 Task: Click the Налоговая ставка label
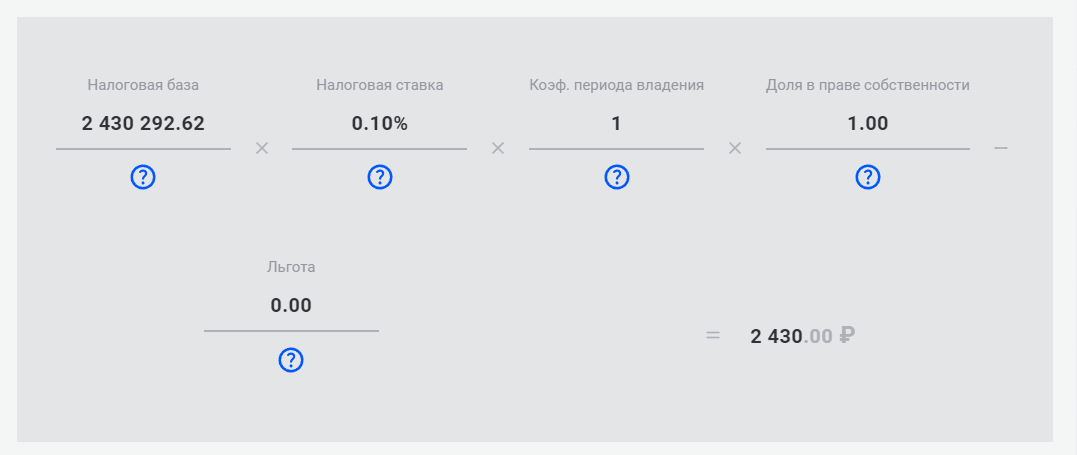(380, 85)
